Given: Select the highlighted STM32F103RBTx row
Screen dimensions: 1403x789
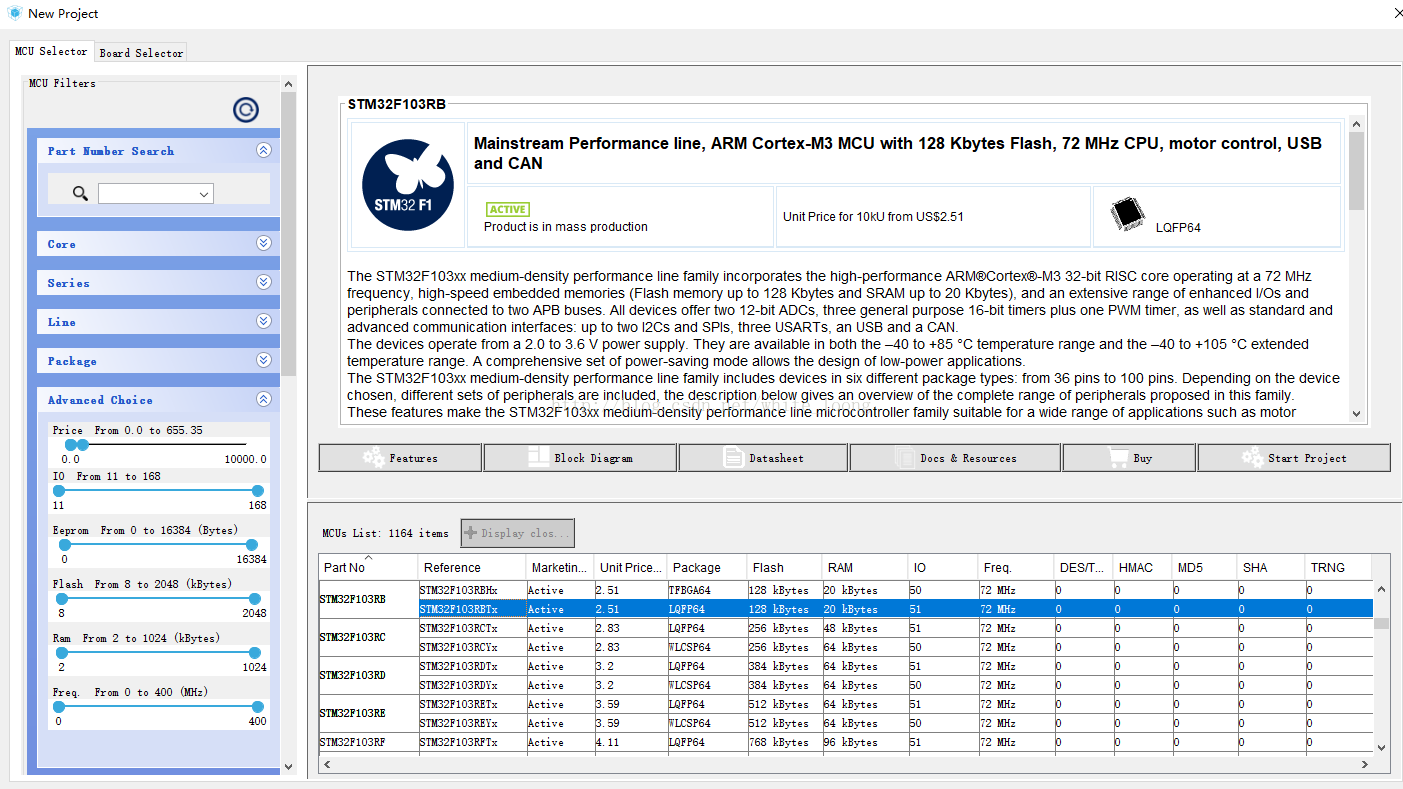Looking at the screenshot, I should 895,609.
